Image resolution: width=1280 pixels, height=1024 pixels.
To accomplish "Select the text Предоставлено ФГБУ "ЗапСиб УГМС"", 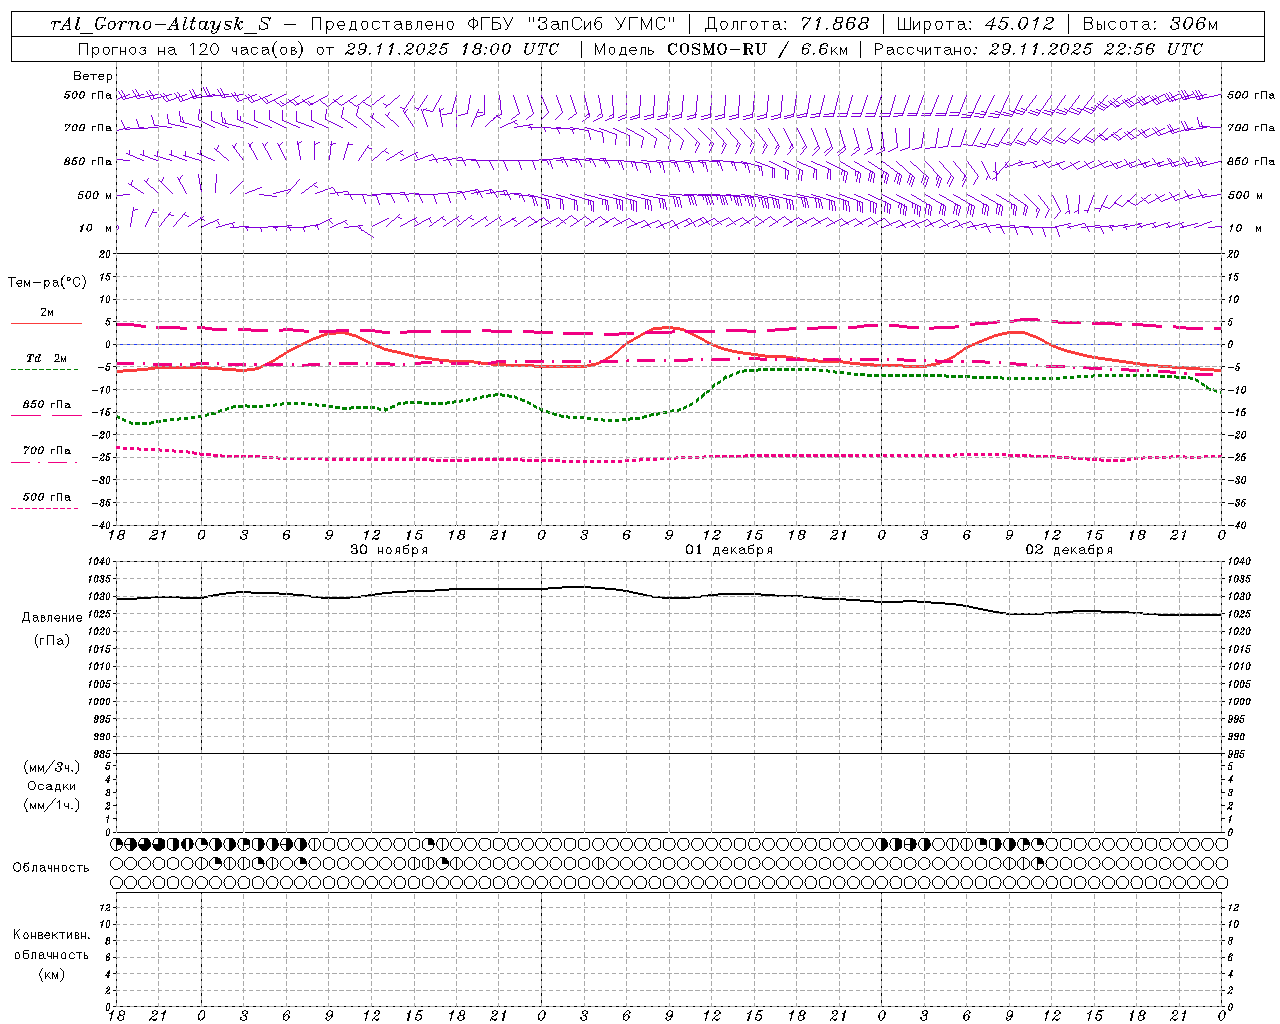I will pos(493,24).
